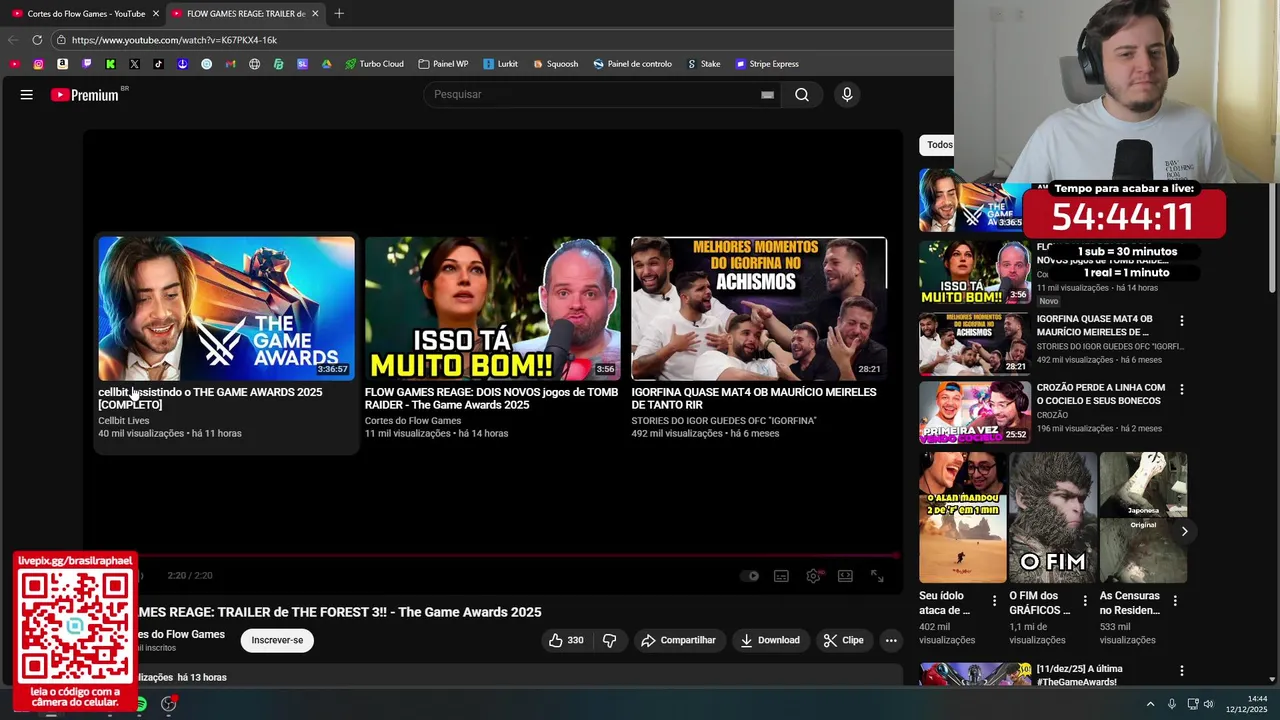
Task: Click the Download button
Action: 770,640
